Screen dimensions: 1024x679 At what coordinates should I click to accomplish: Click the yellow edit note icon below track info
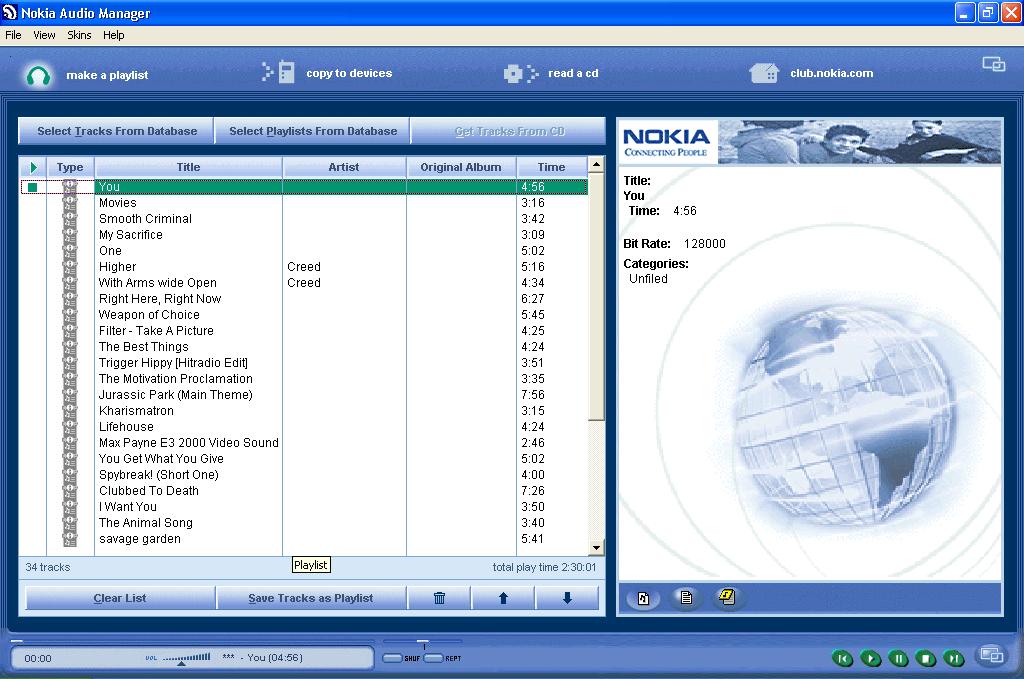pyautogui.click(x=727, y=597)
